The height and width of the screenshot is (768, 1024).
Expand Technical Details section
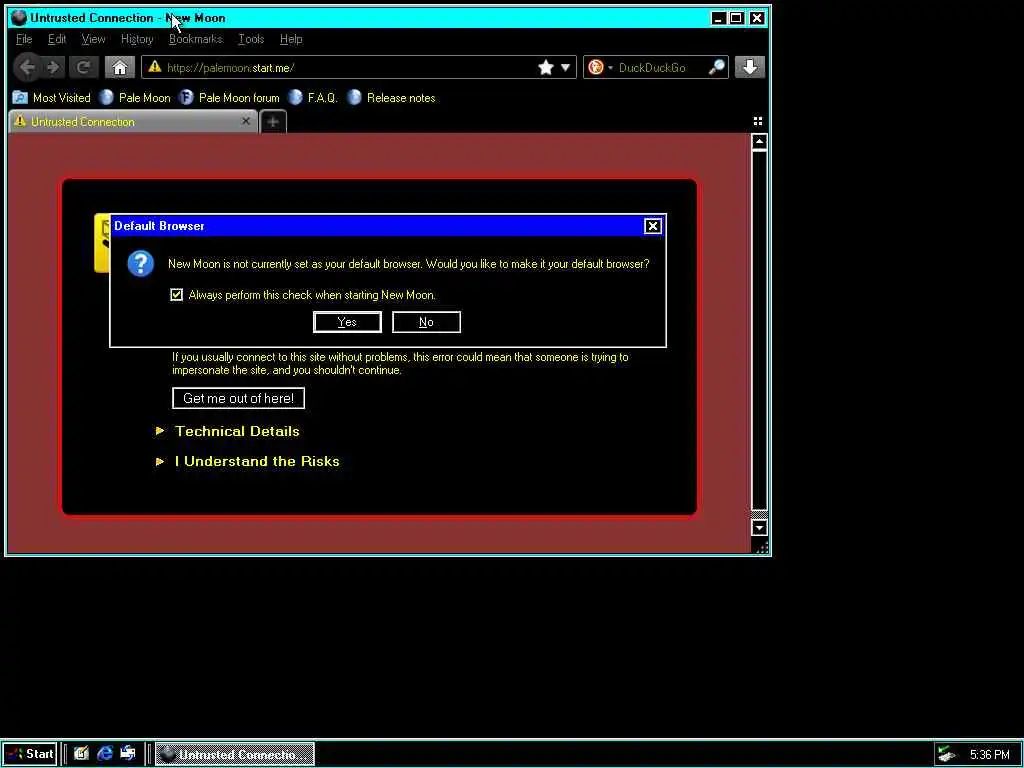228,431
